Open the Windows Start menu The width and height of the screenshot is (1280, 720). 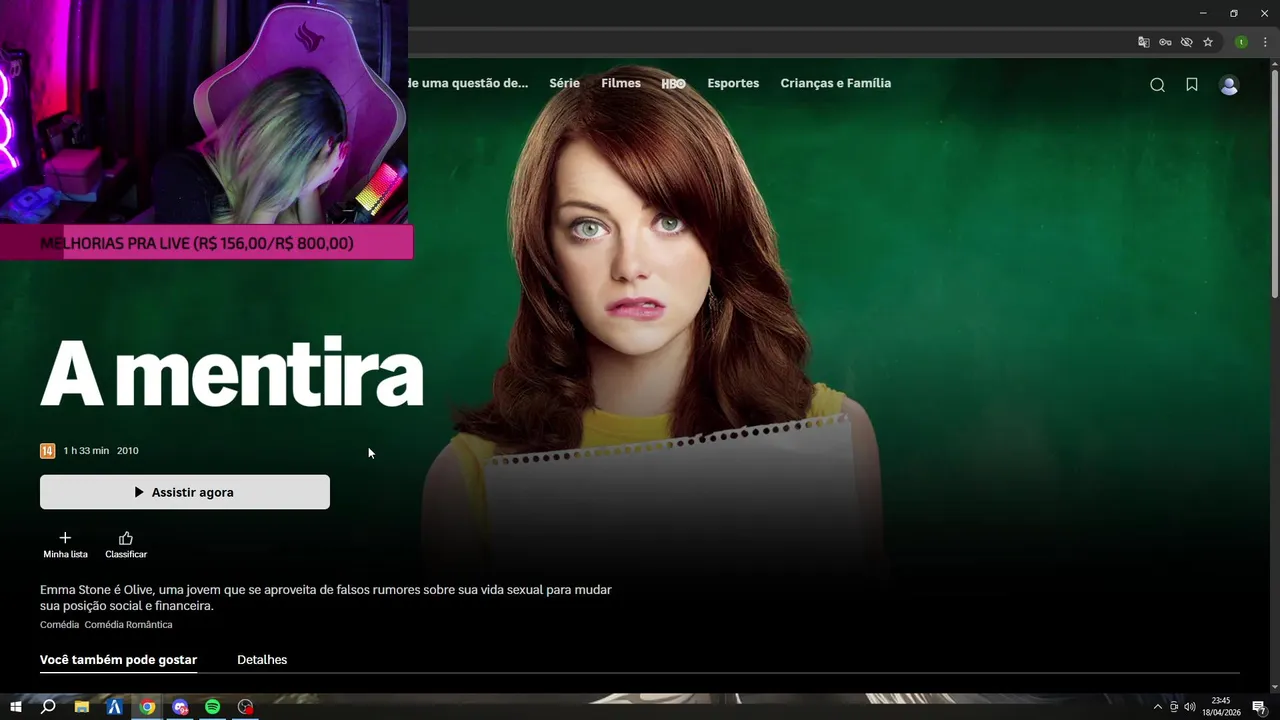tap(16, 707)
